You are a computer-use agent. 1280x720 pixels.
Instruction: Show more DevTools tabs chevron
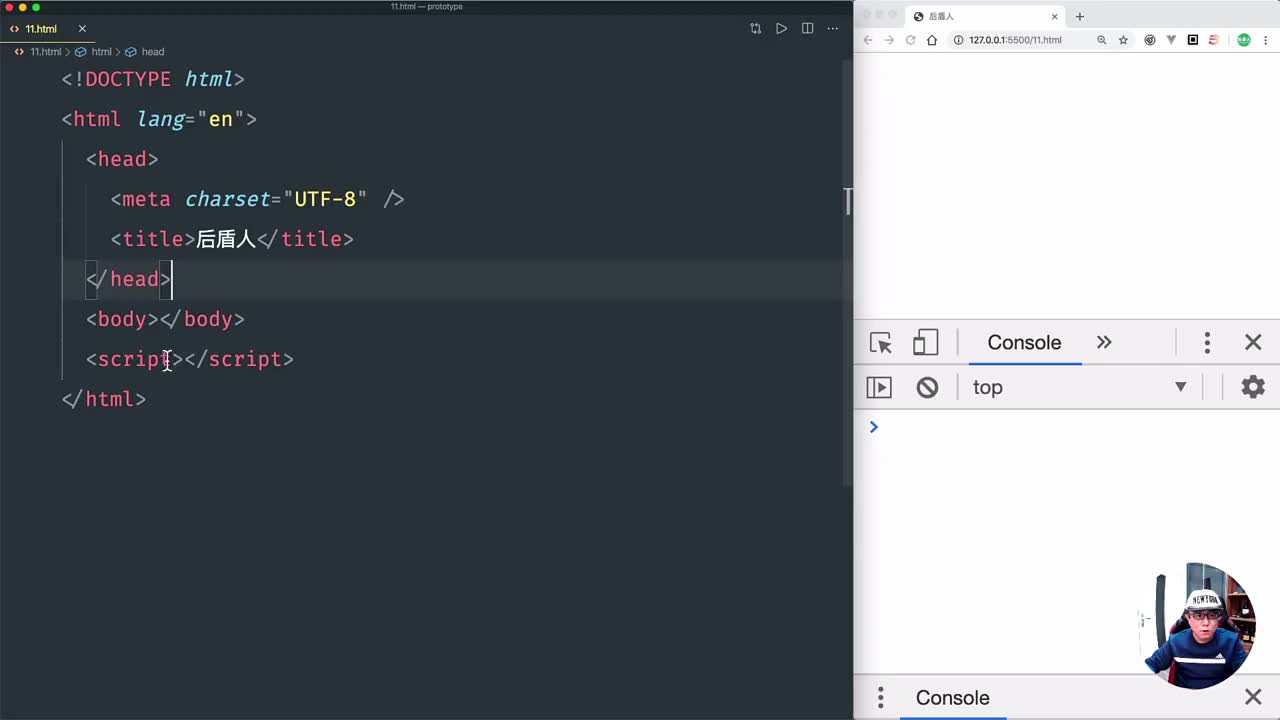pyautogui.click(x=1104, y=342)
